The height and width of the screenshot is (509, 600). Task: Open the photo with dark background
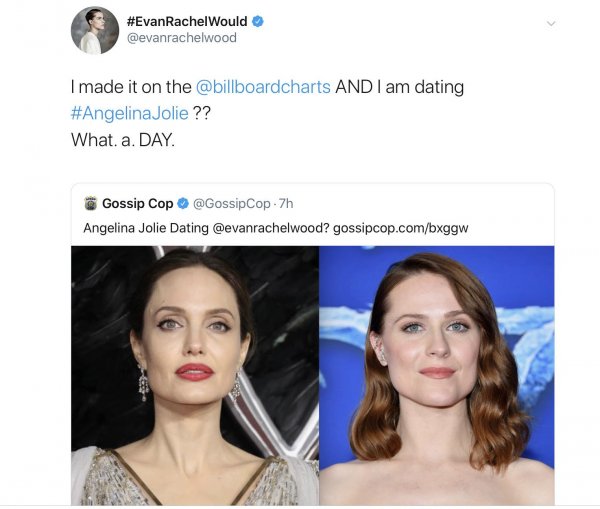[x=195, y=375]
